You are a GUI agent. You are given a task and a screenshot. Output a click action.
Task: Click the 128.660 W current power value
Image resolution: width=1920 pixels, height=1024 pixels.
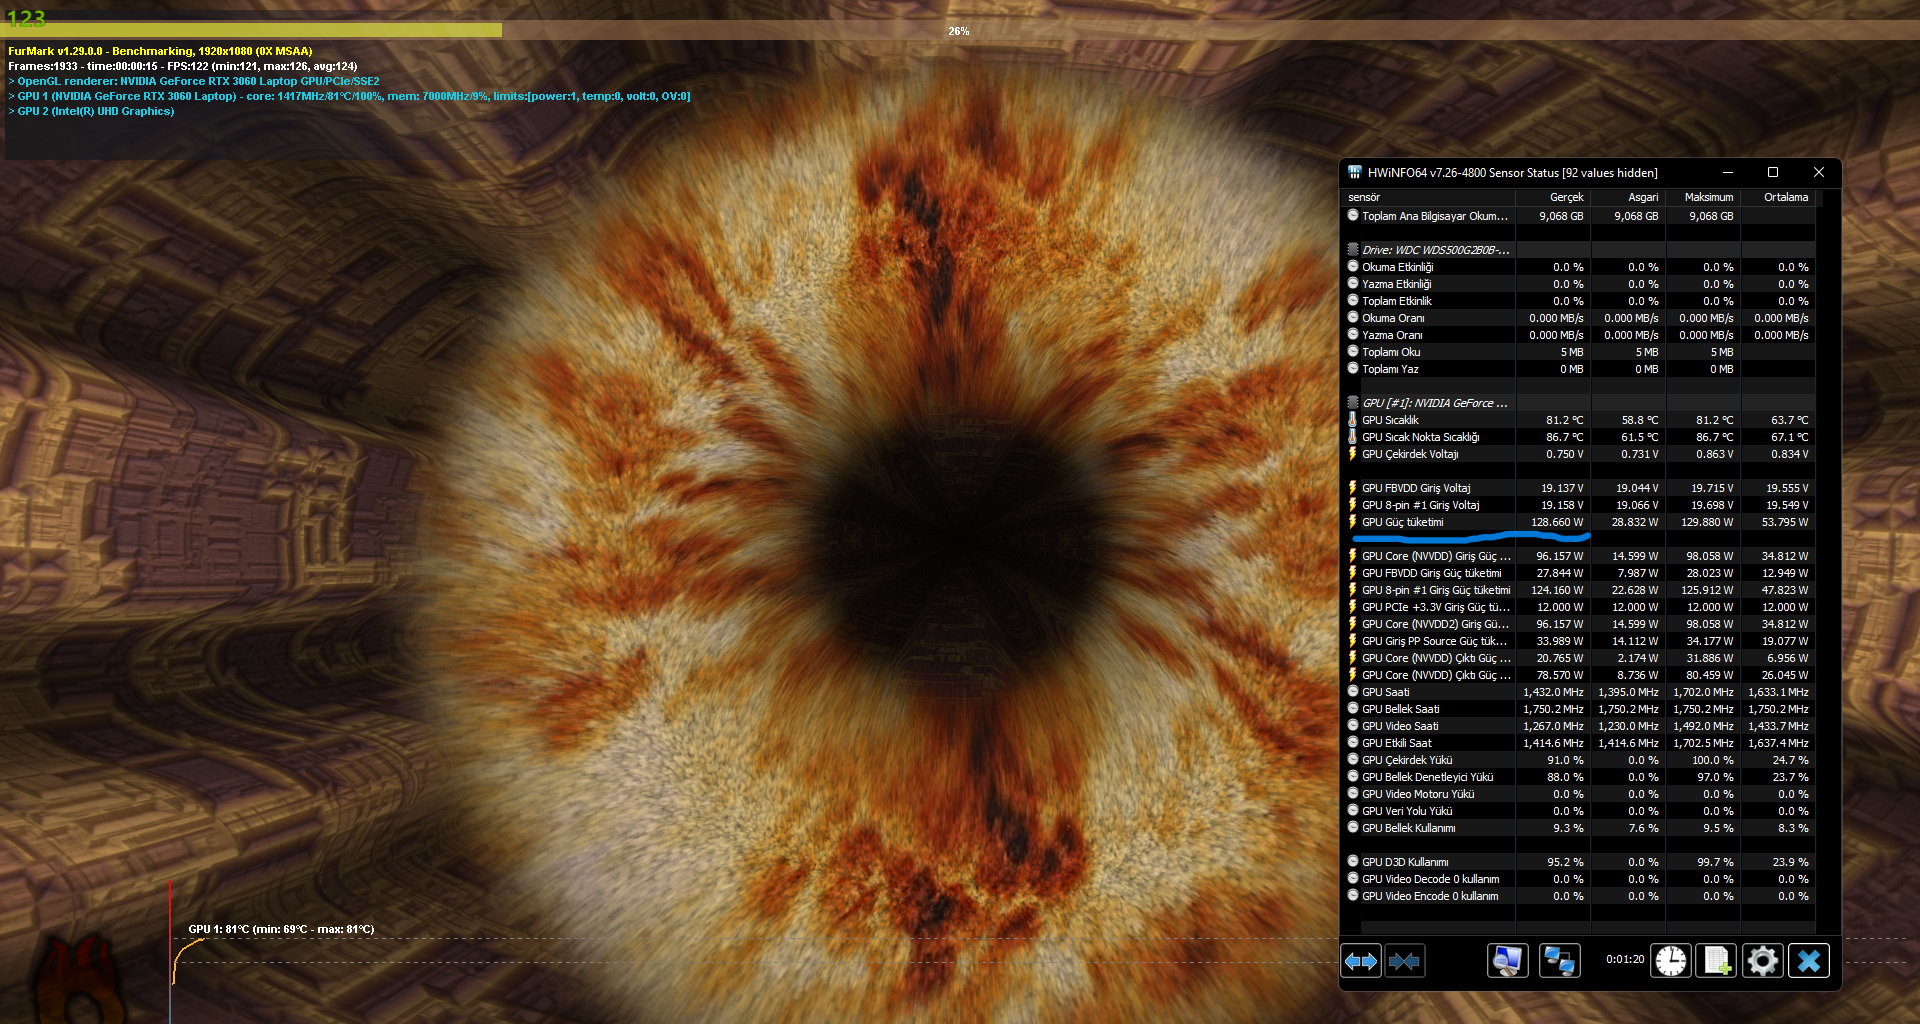(x=1557, y=522)
